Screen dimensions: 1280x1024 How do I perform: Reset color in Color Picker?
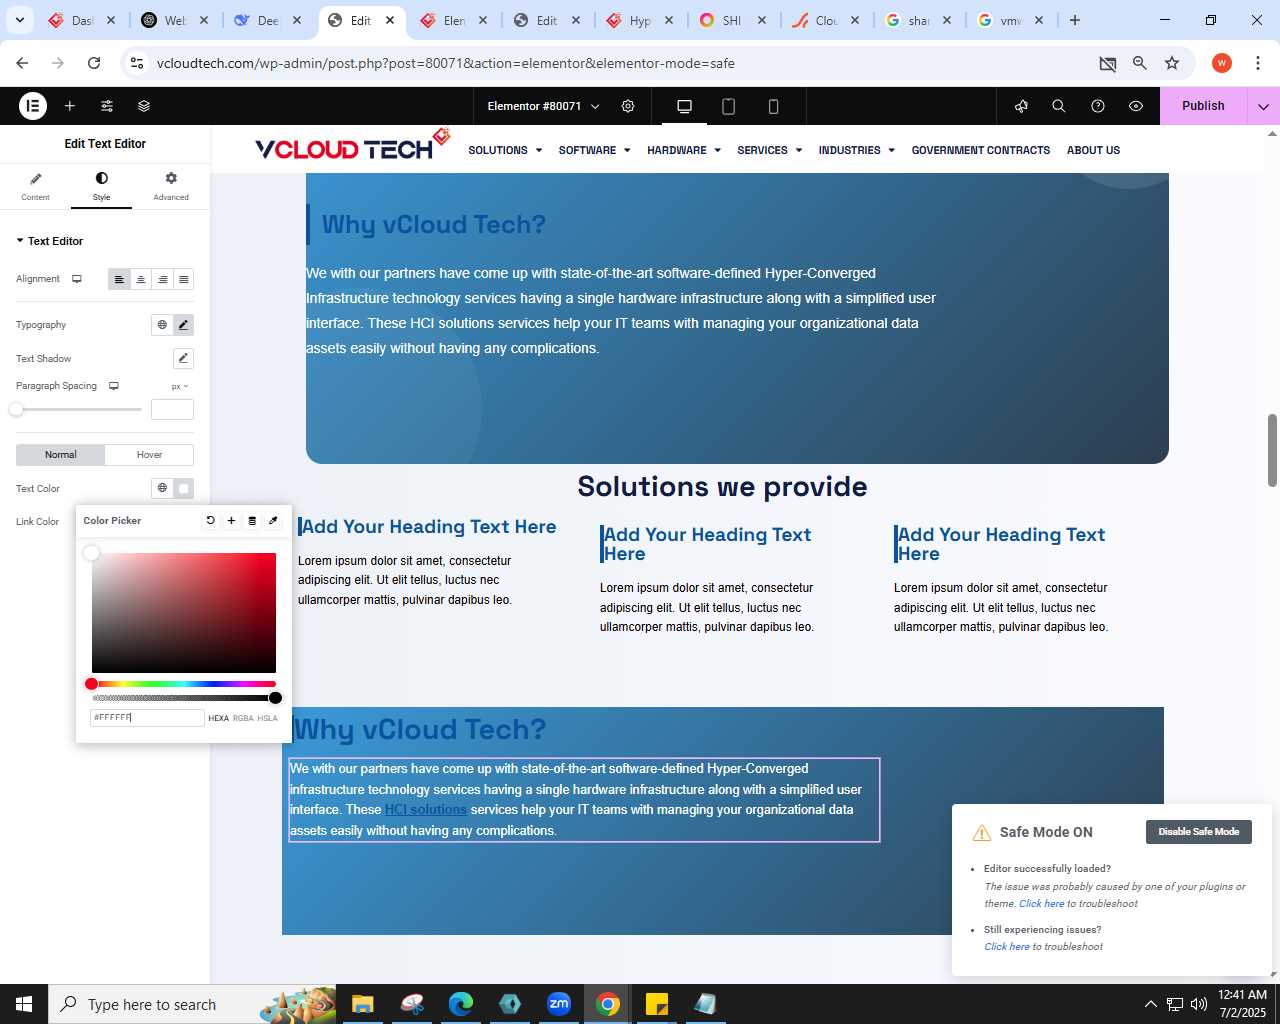point(210,520)
